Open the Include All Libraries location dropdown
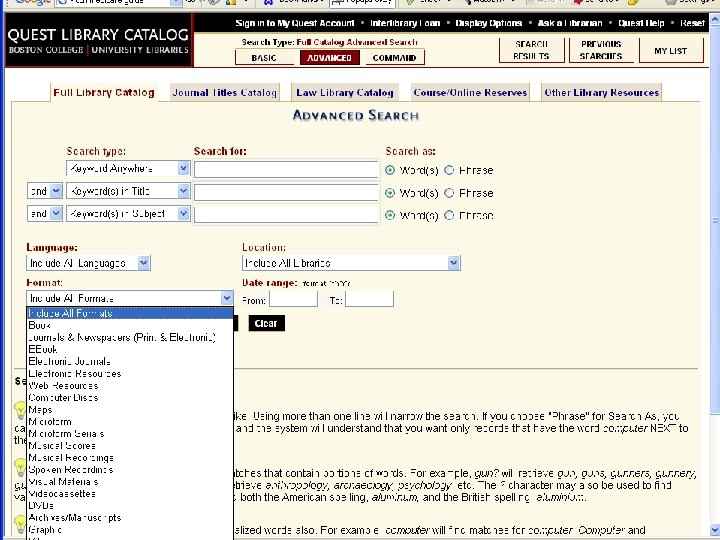 pos(351,263)
